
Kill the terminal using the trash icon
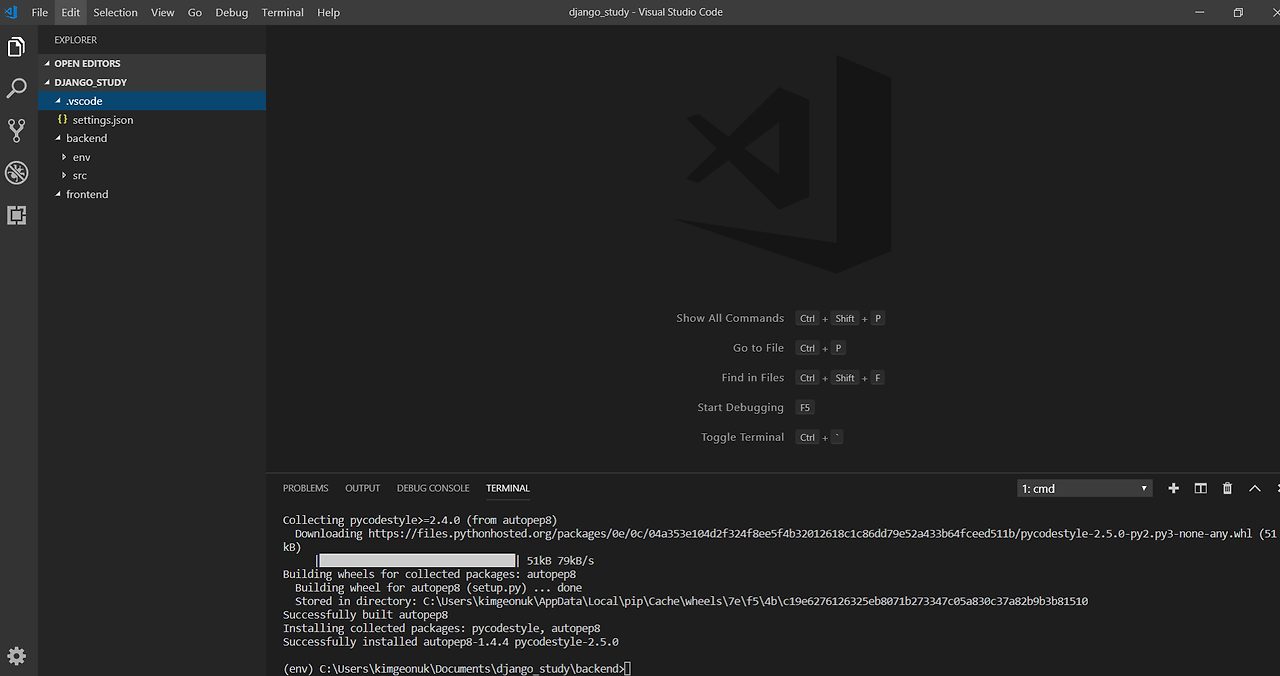(x=1227, y=488)
